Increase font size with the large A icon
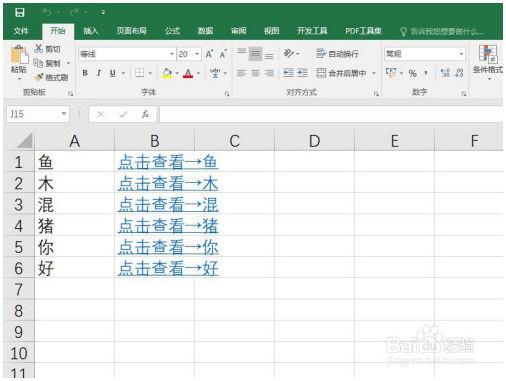 pyautogui.click(x=209, y=54)
